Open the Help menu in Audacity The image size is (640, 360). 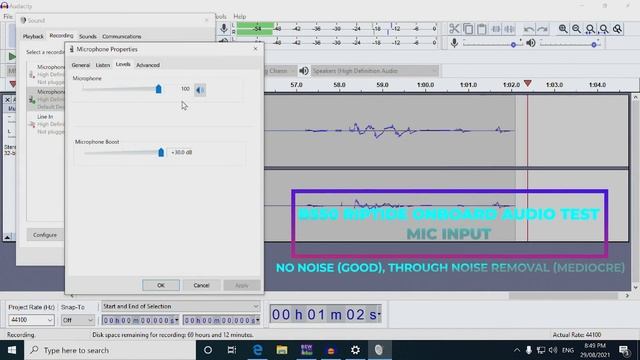240,16
